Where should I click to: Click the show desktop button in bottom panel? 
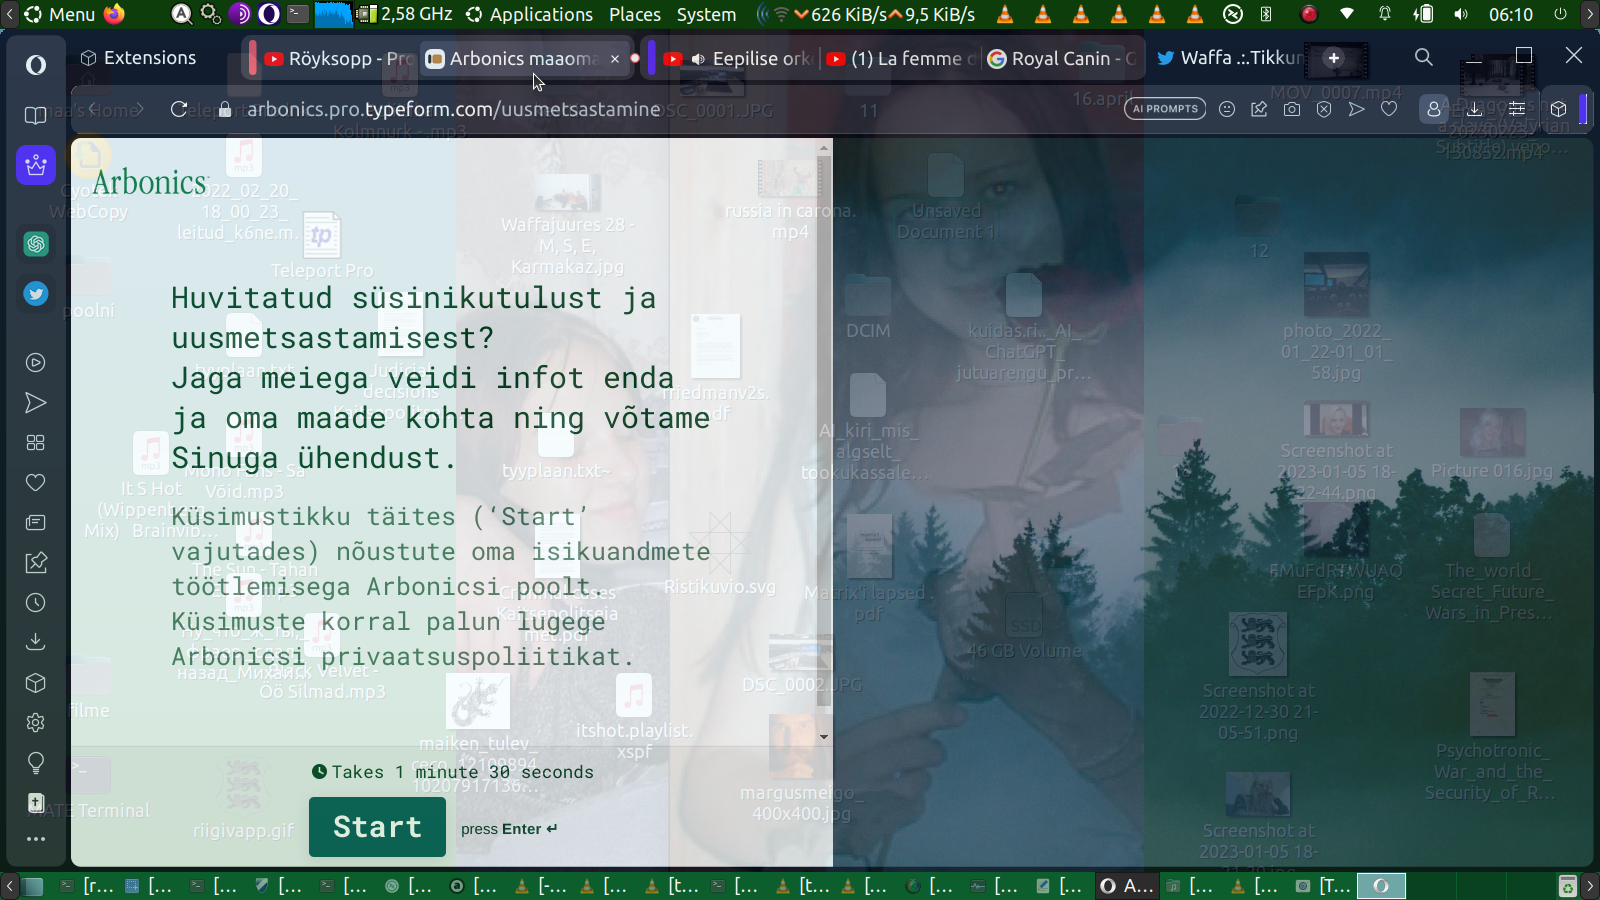(33, 886)
